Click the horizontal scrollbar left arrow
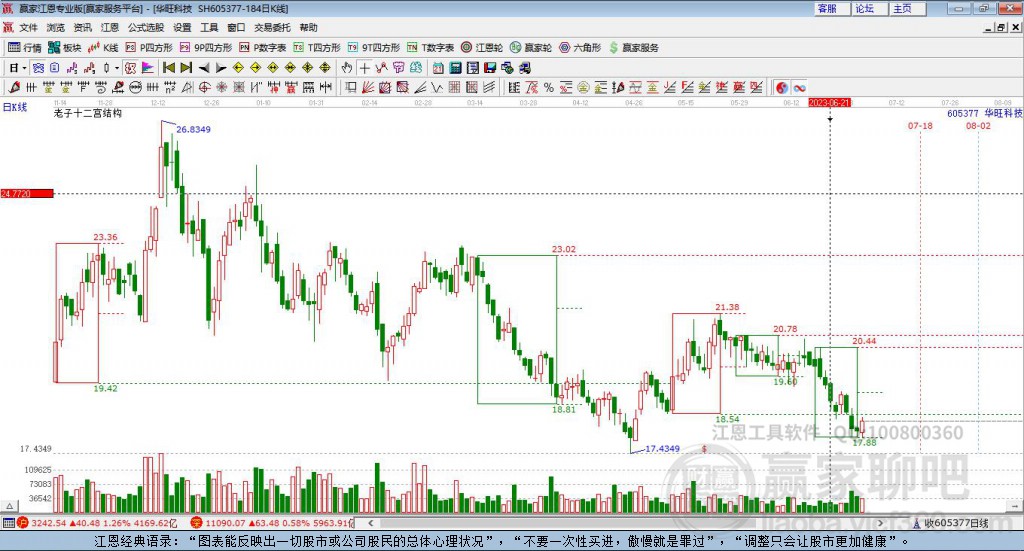This screenshot has width=1024, height=551. (x=370, y=523)
